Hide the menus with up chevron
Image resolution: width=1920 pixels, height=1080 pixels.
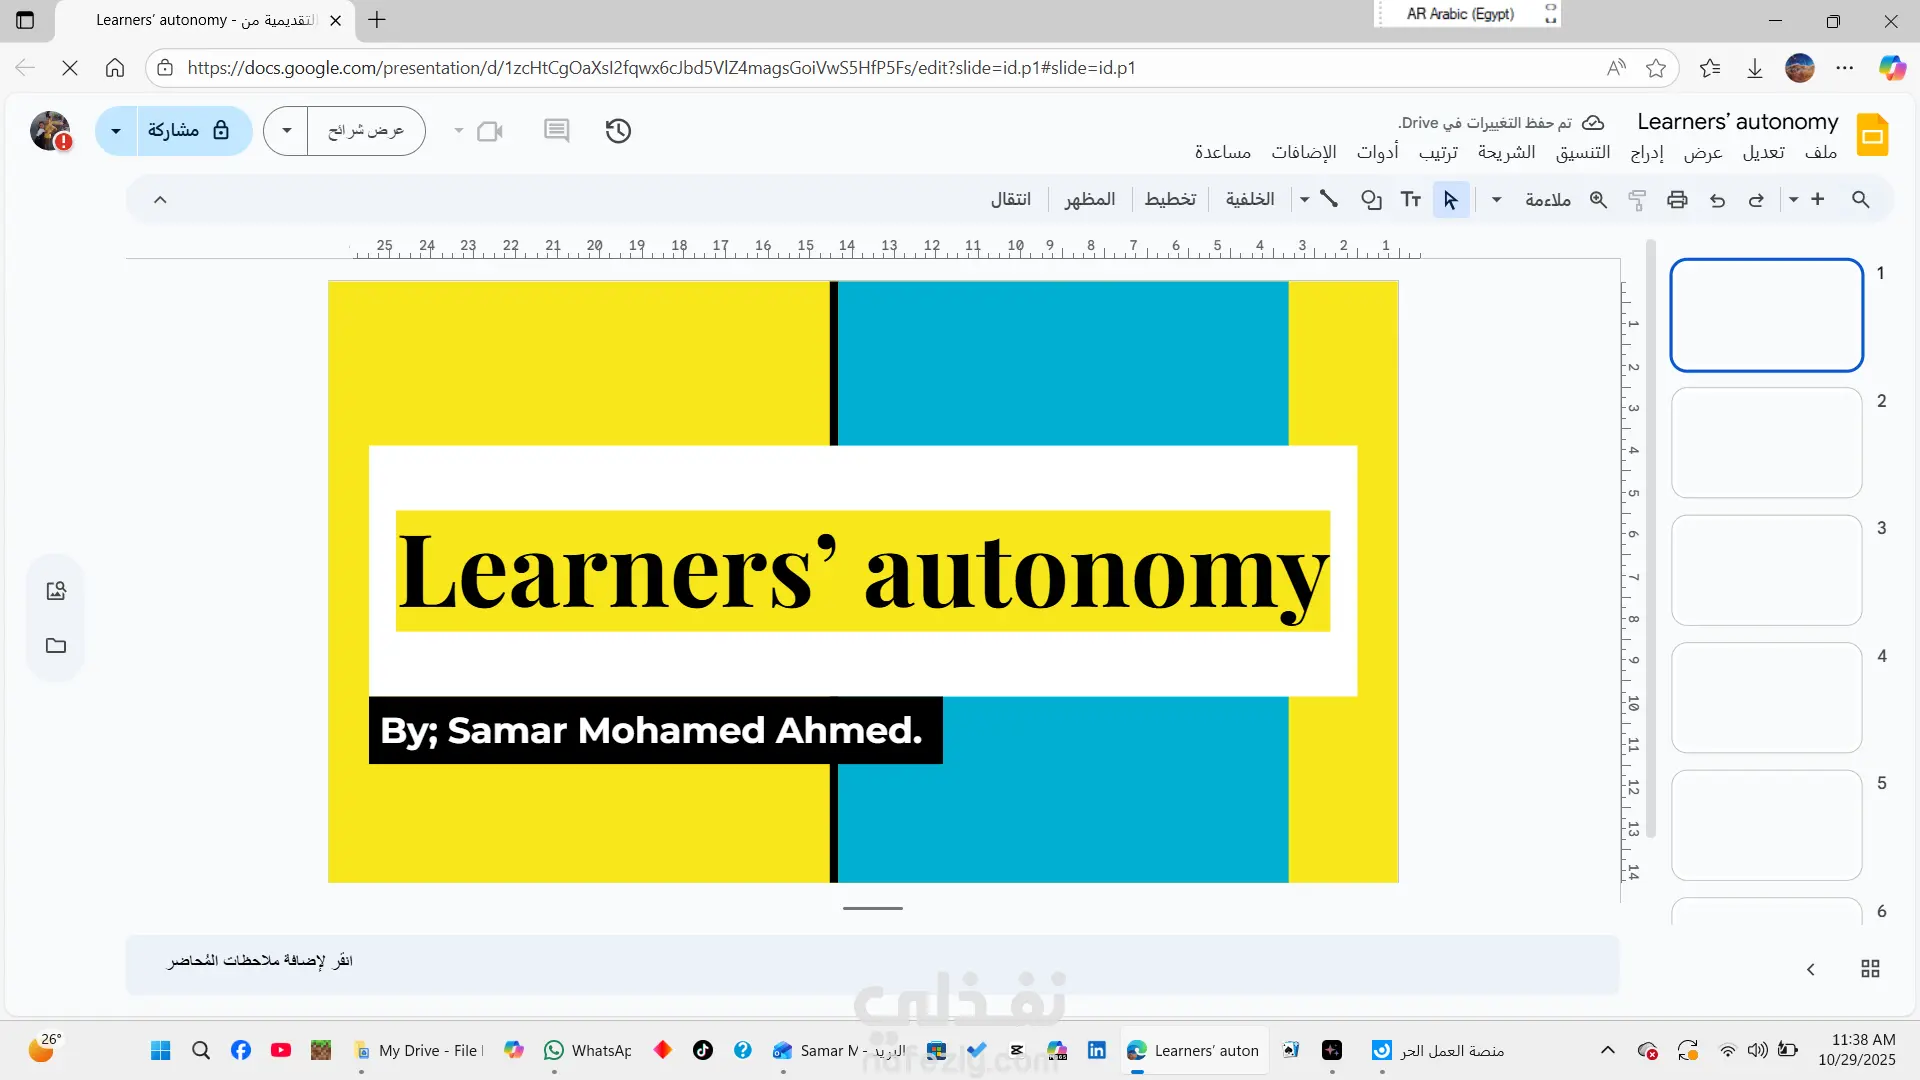click(160, 200)
